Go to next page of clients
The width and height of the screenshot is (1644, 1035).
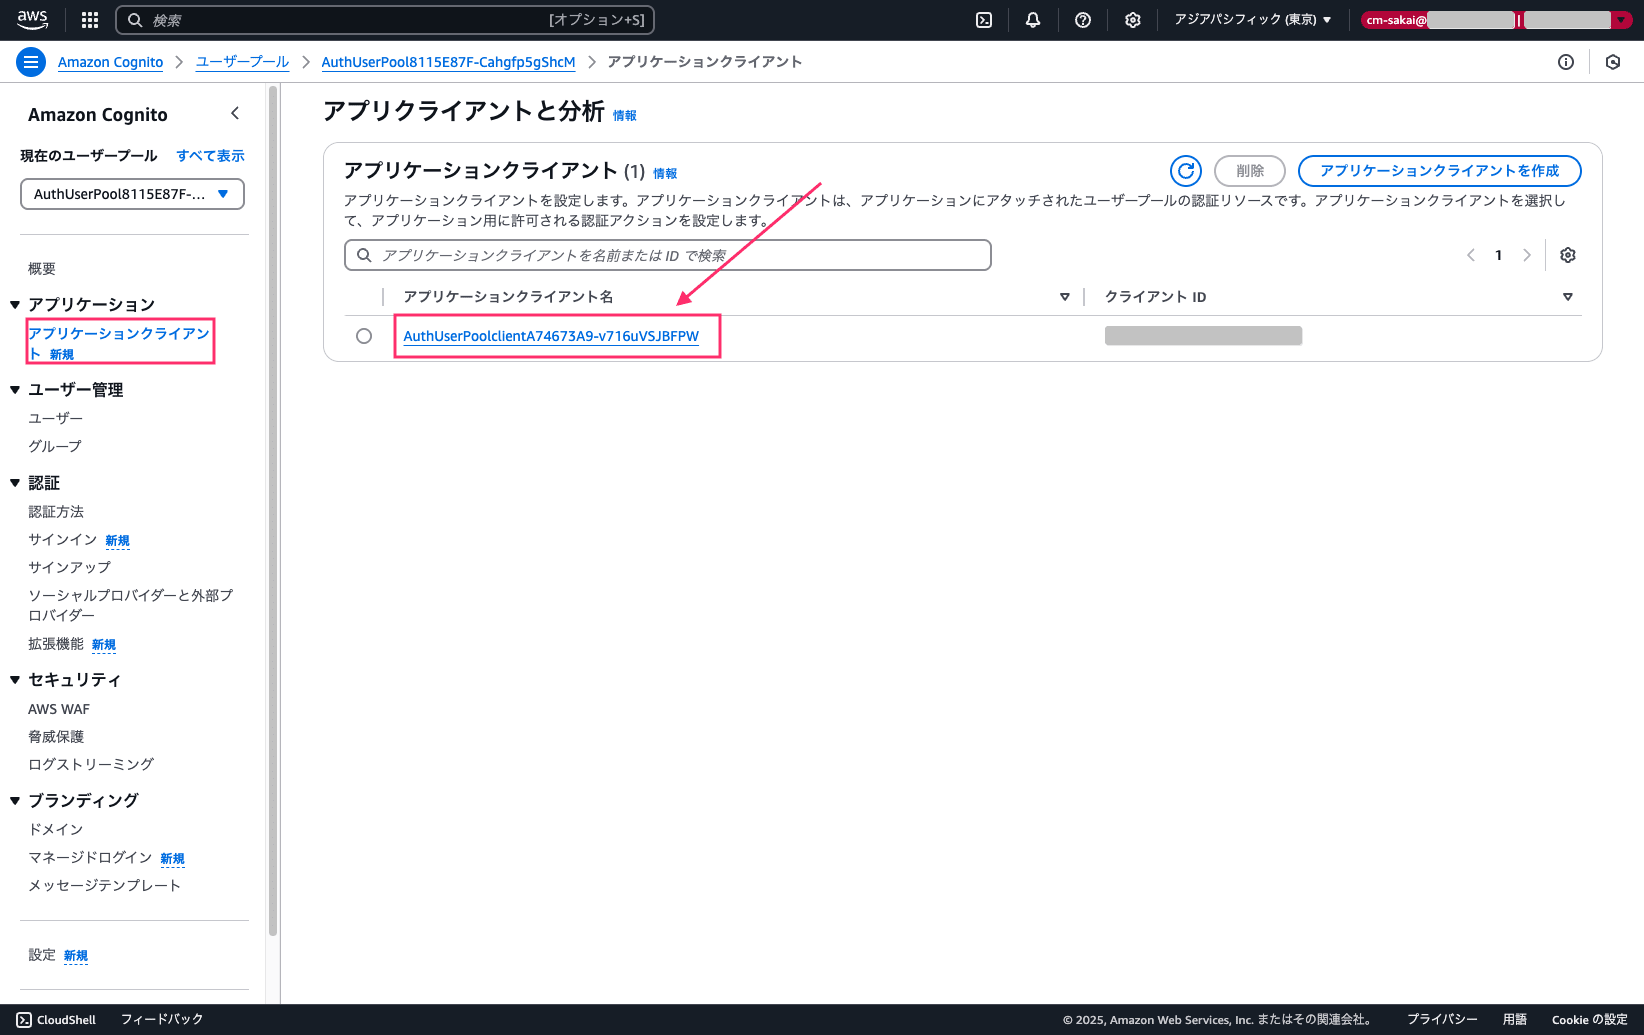click(x=1527, y=255)
